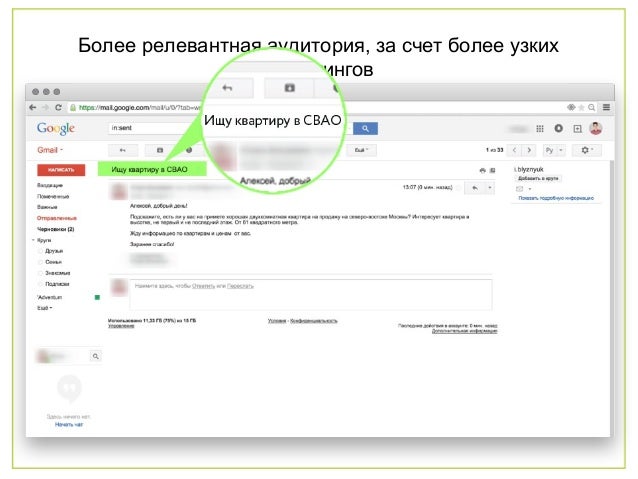Click the share plus-box icon

point(577,129)
